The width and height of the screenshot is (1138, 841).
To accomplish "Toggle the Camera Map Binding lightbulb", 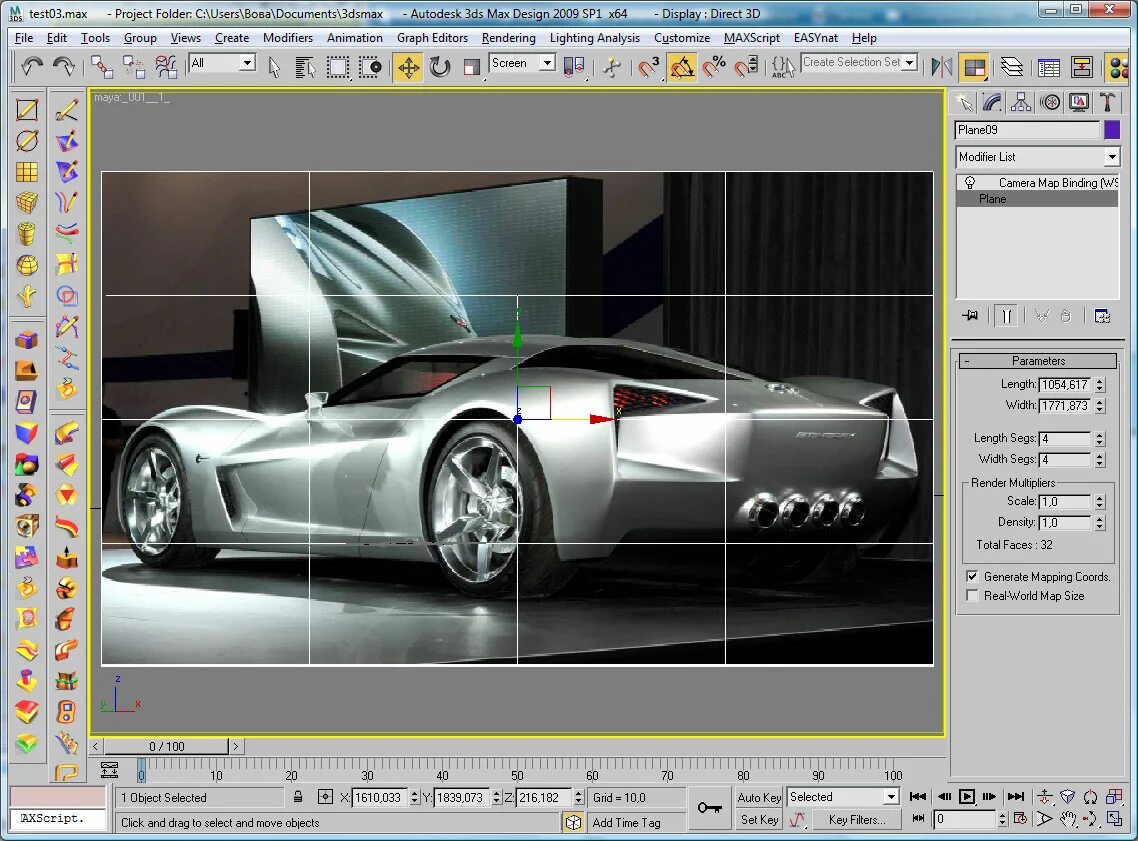I will [970, 183].
